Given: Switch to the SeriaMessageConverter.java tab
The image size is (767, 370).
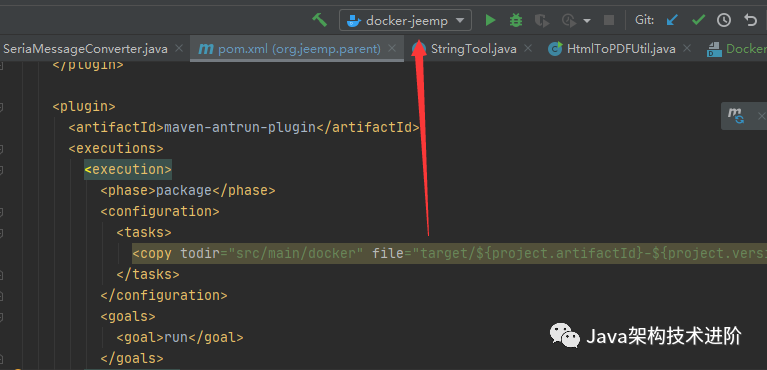Looking at the screenshot, I should [x=85, y=49].
